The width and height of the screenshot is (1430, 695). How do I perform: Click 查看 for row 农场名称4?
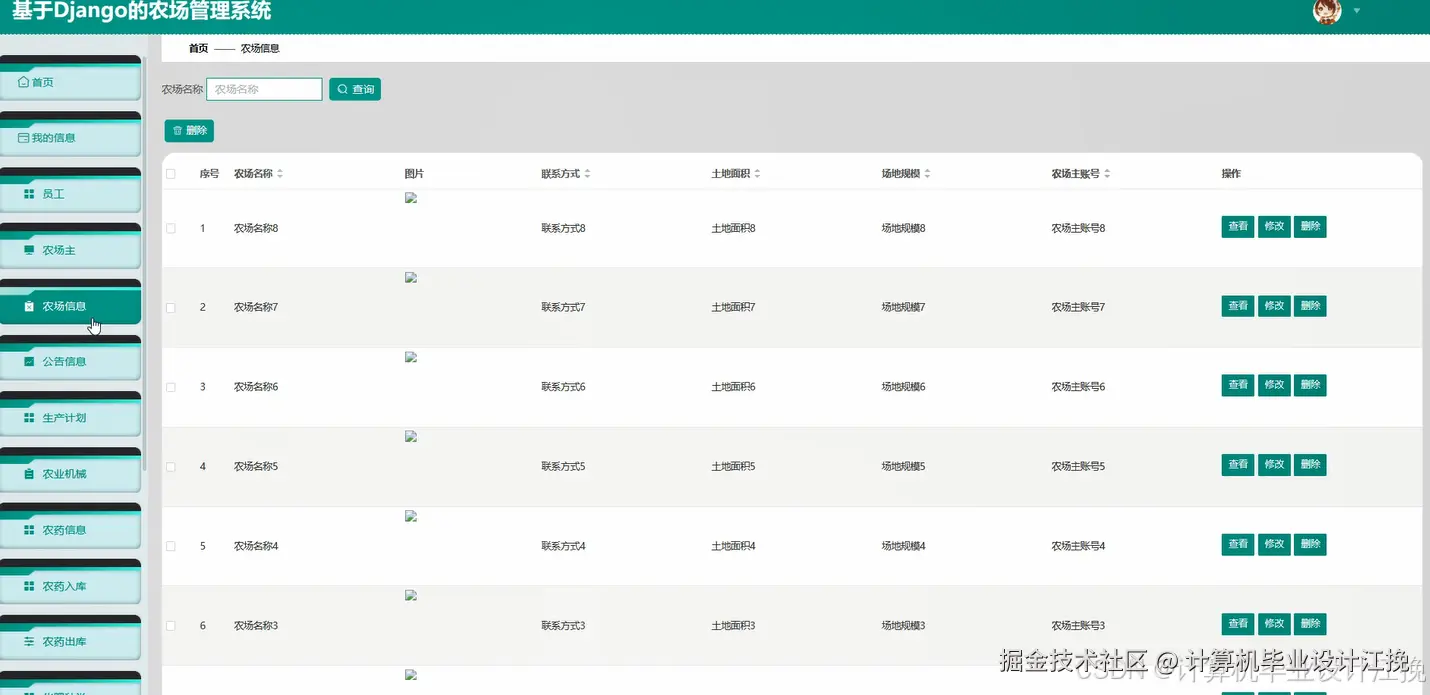click(1238, 544)
